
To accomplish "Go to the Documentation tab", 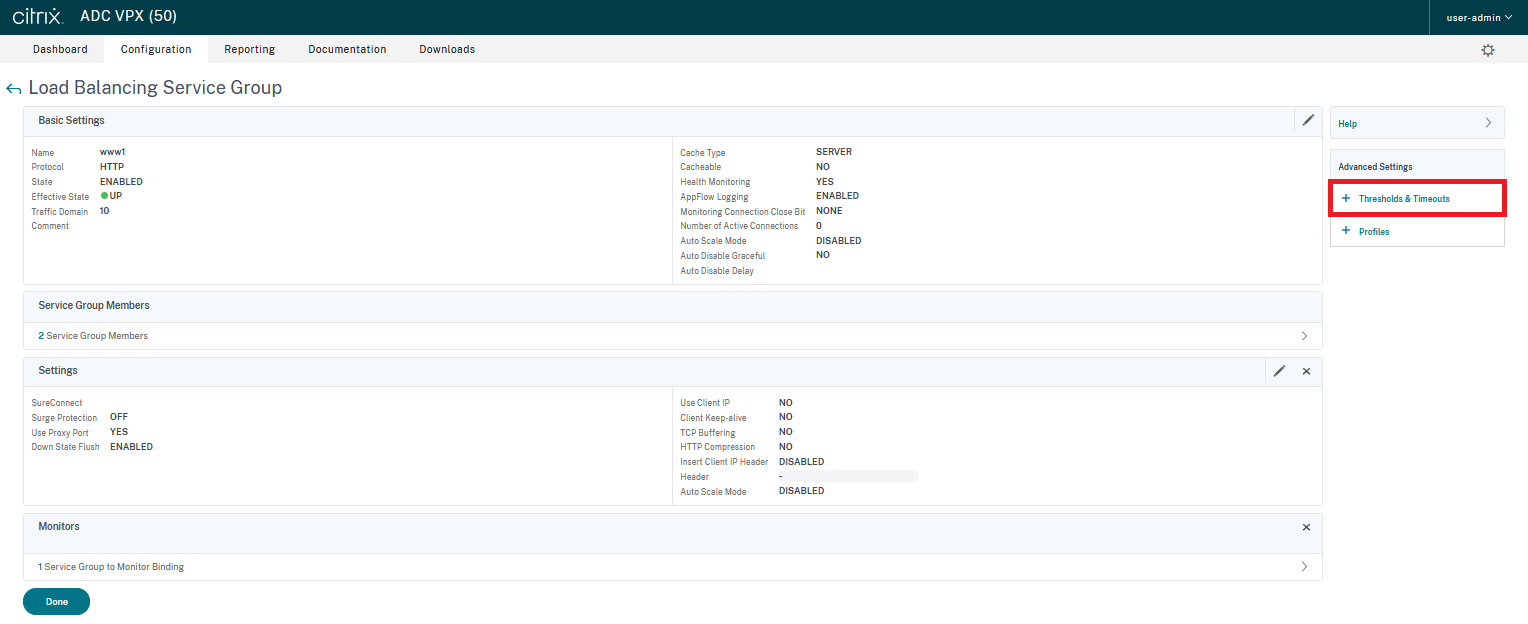I will coord(347,49).
